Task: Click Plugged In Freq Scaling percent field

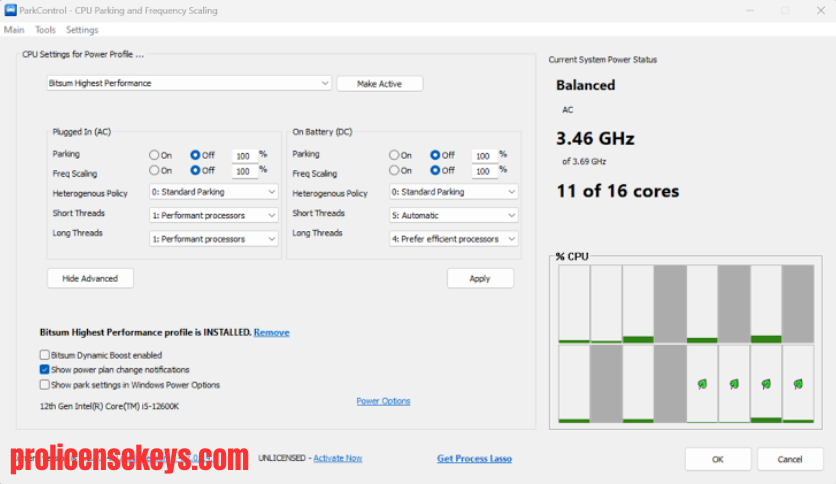Action: (244, 171)
